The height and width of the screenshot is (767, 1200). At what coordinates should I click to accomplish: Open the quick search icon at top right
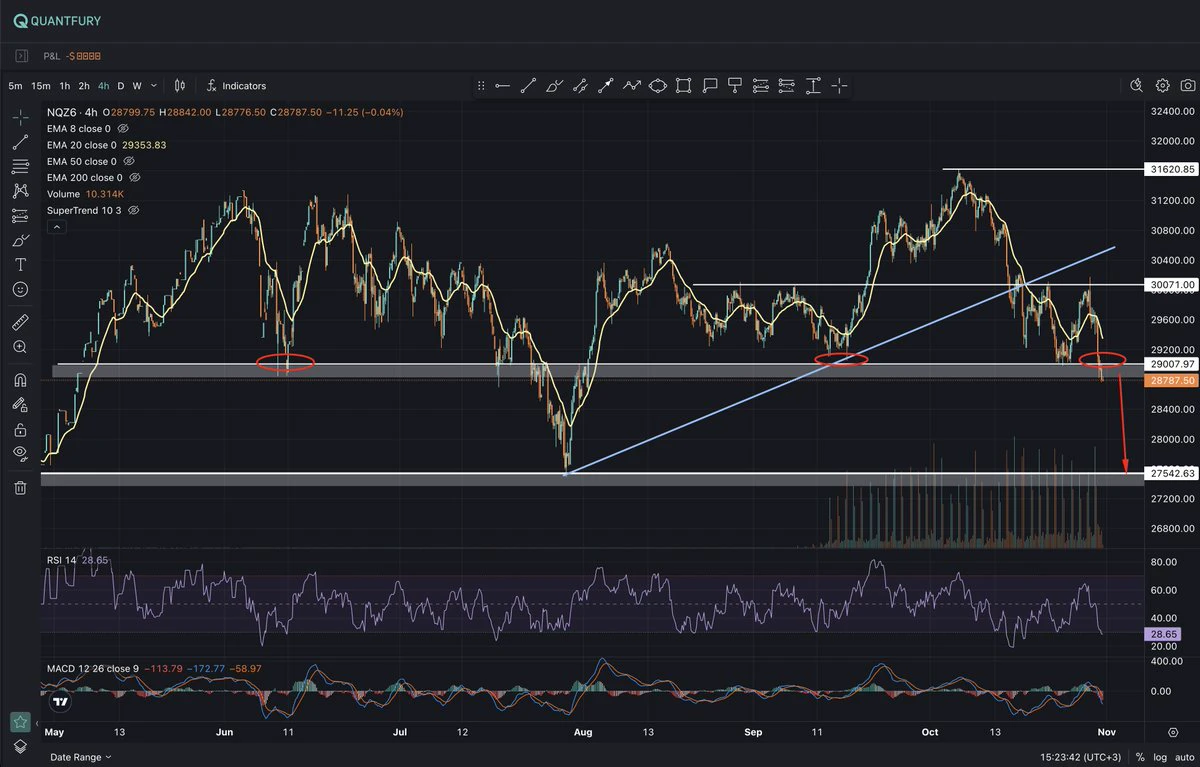(1137, 86)
